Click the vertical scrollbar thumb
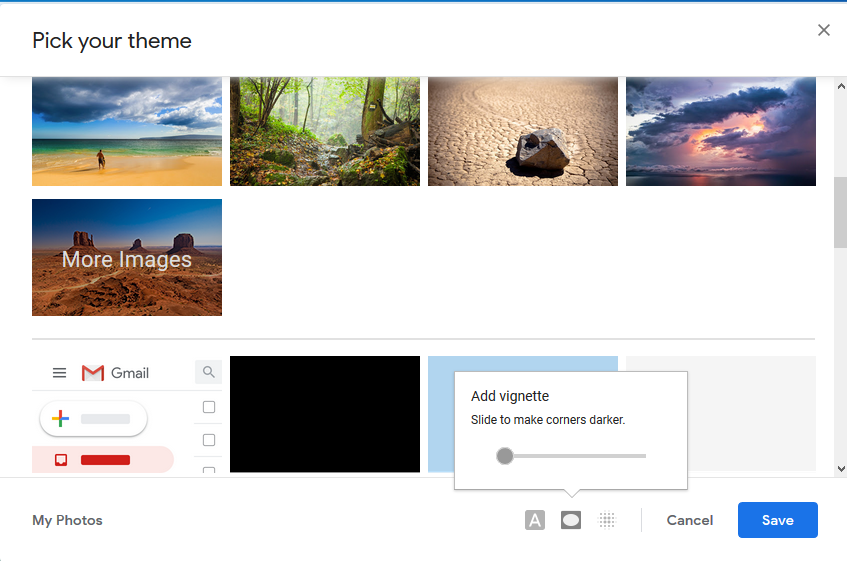847x561 pixels. tap(841, 212)
